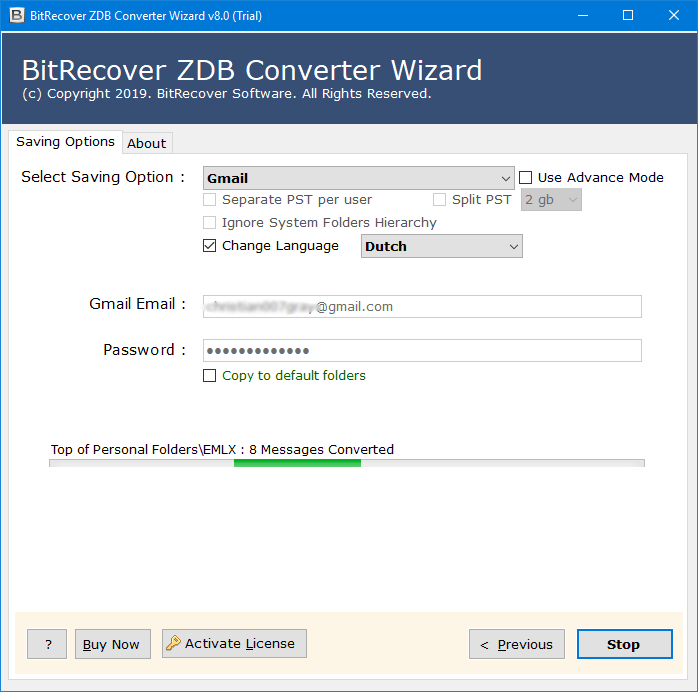Open the 2 gb split size dropdown
Screen dimensions: 698x692
coord(551,199)
